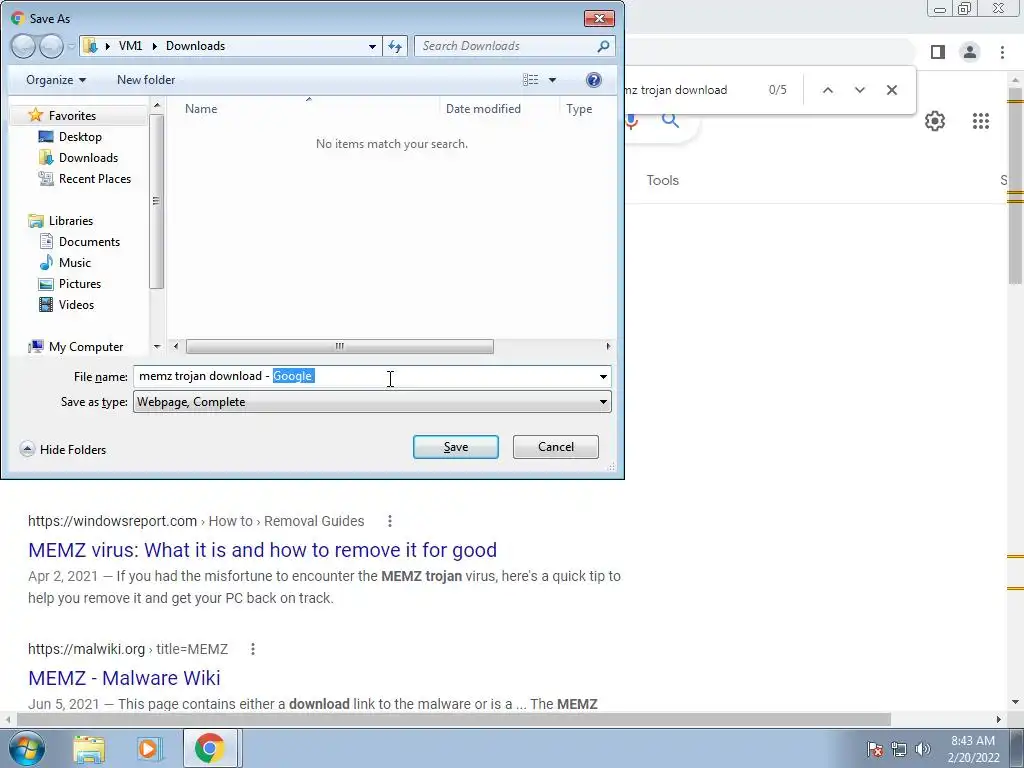Go to previous find match in Chrome

(x=827, y=90)
